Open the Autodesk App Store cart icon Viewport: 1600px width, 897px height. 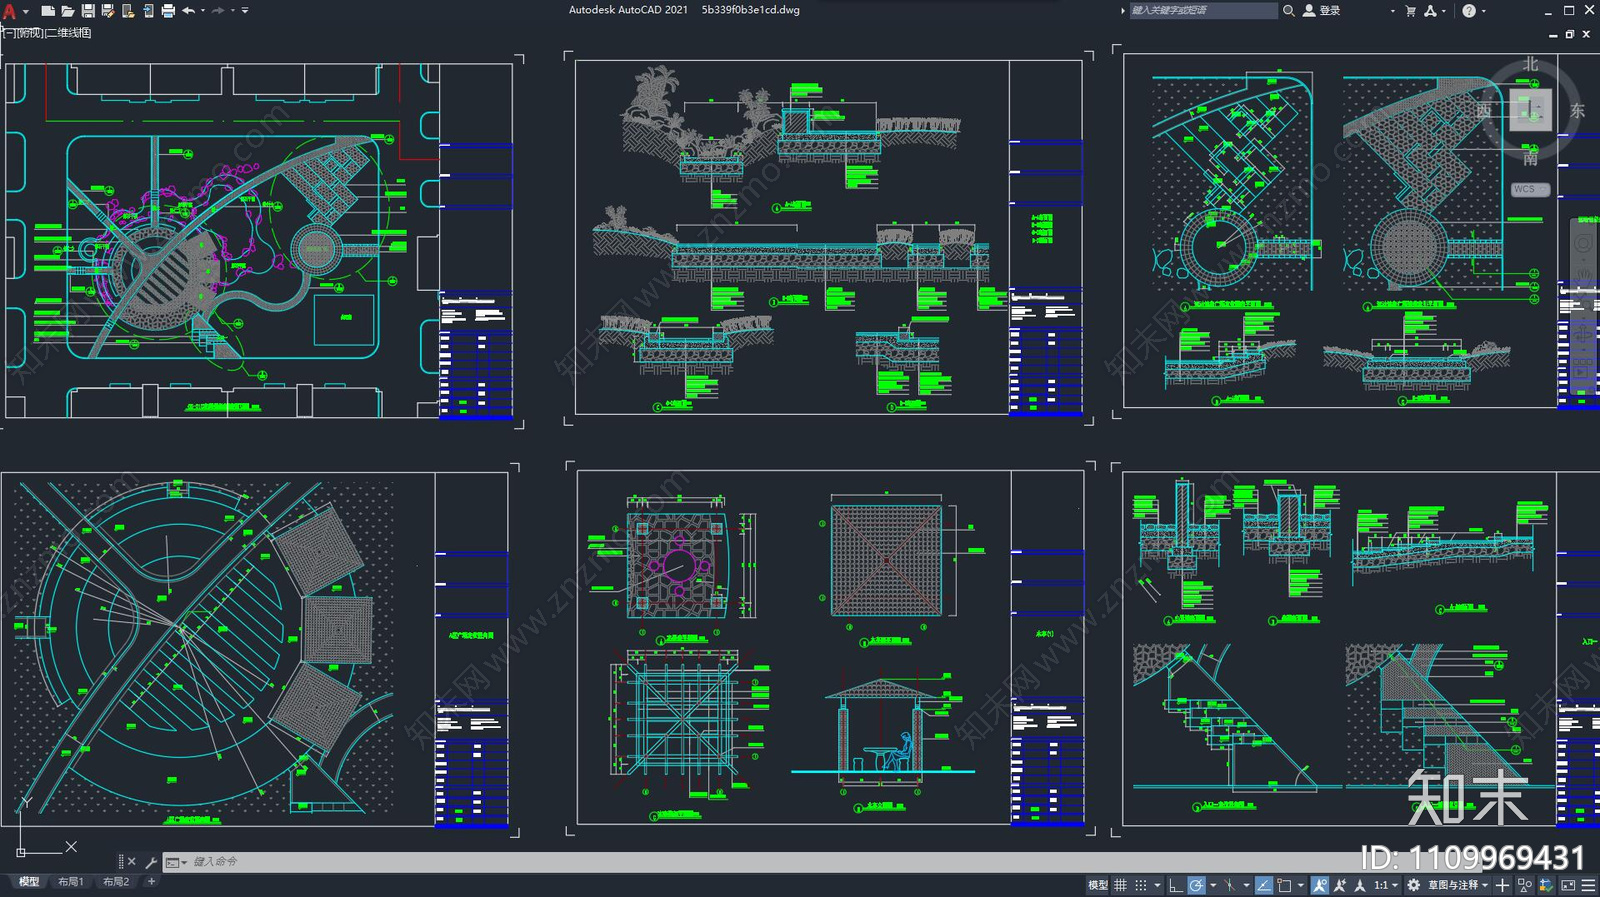(x=1410, y=10)
